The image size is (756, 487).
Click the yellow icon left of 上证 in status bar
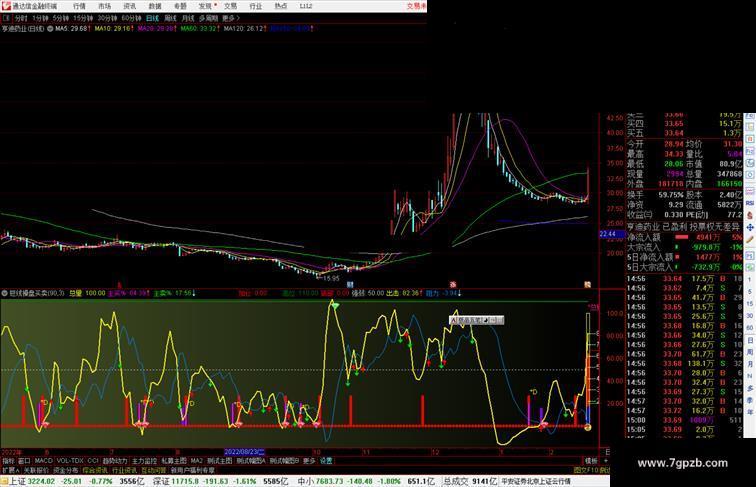(x=4, y=482)
